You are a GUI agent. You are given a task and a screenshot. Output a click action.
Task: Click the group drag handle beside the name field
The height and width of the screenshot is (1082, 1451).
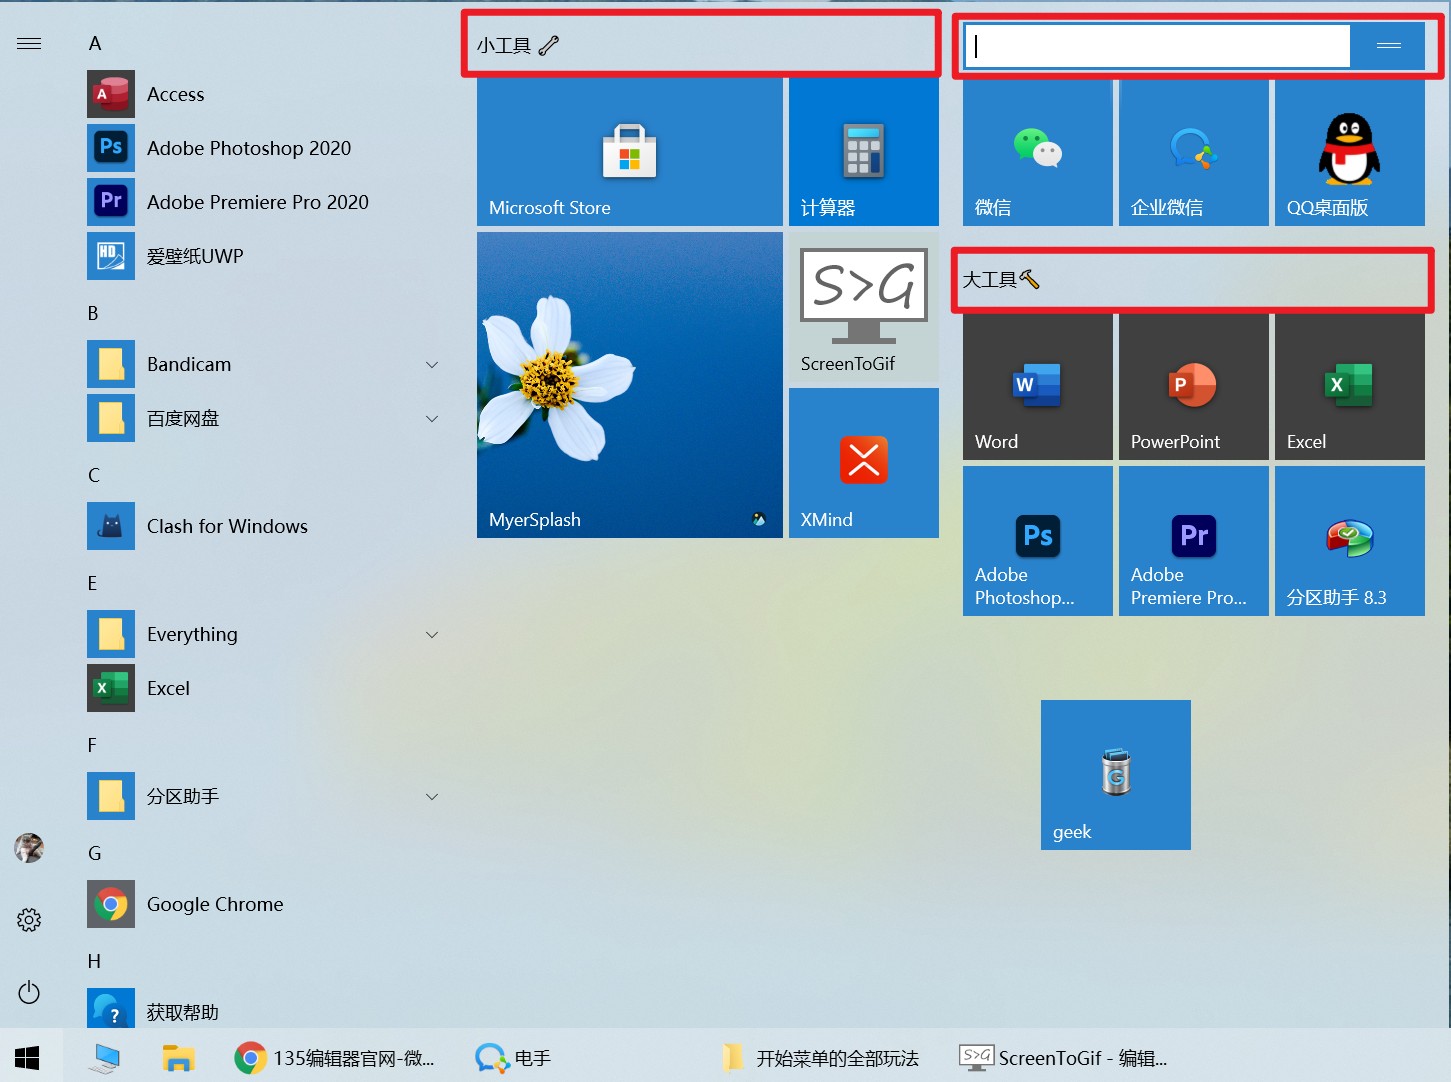1388,46
